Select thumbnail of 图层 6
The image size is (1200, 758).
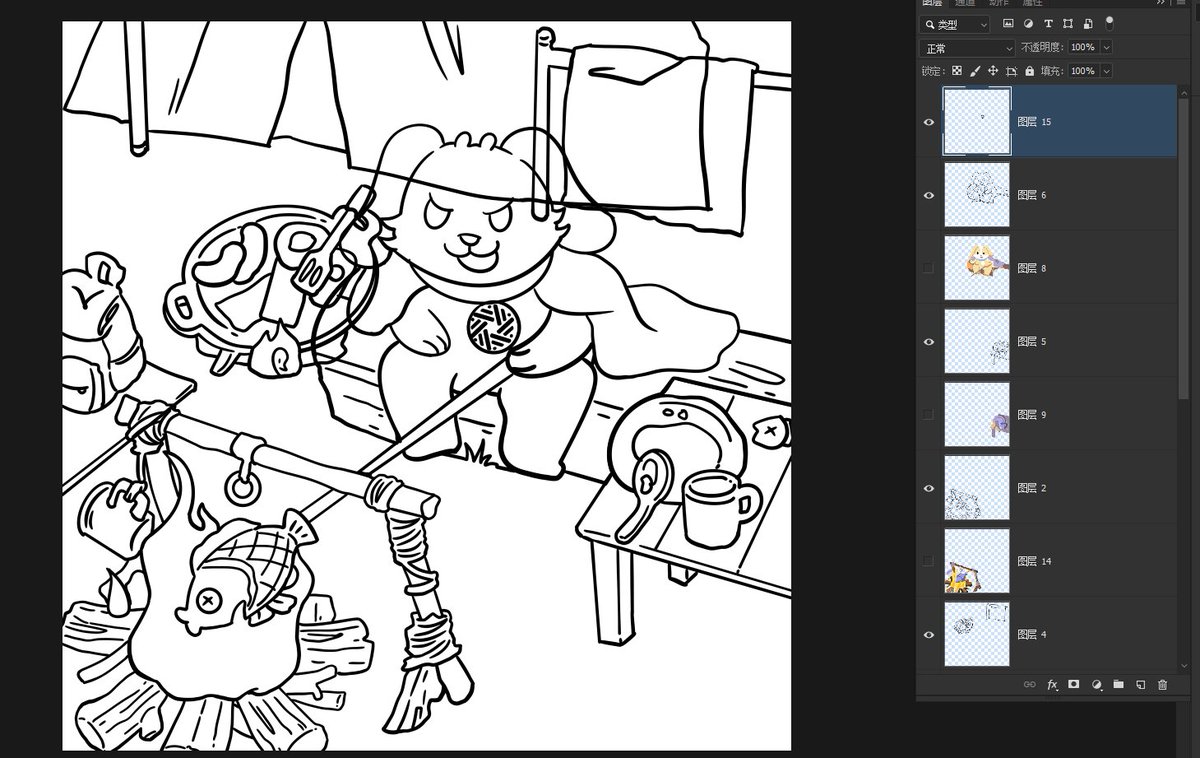(x=977, y=195)
